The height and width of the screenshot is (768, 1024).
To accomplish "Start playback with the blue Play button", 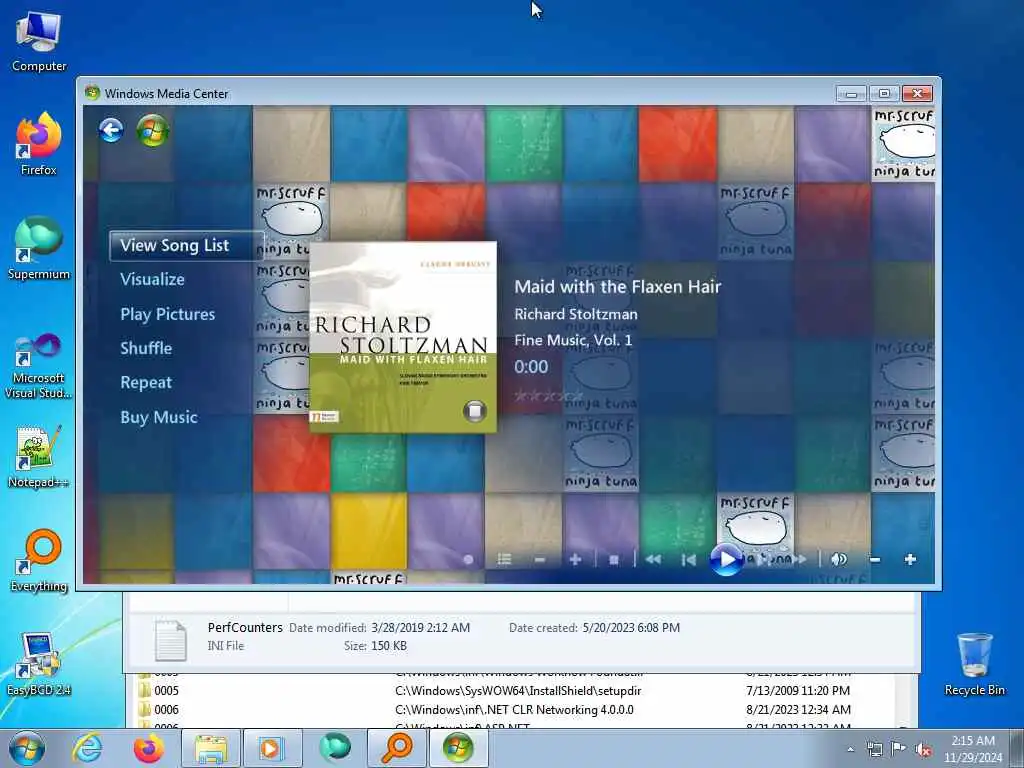I will (x=726, y=560).
